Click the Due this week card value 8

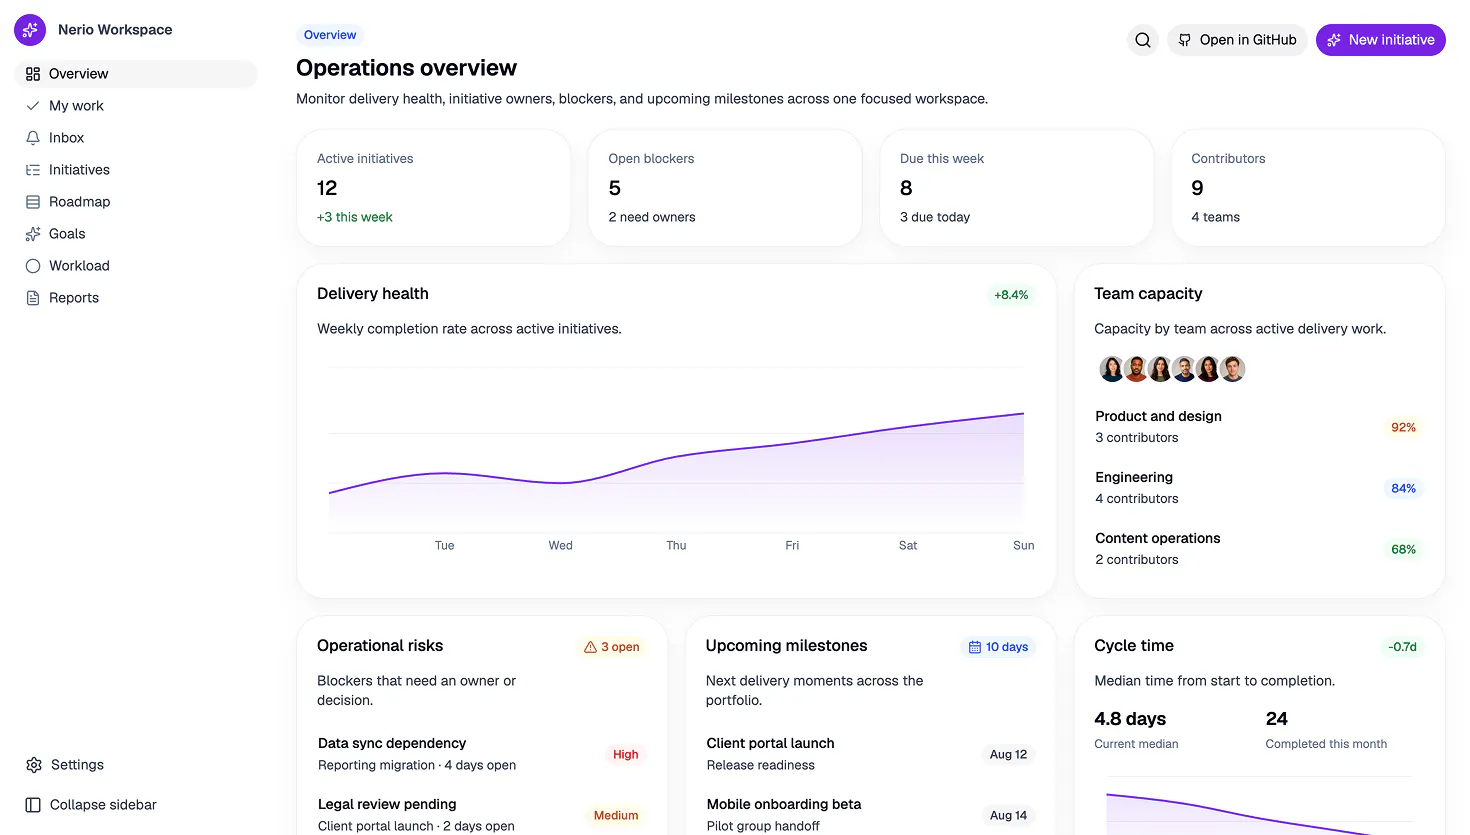[x=906, y=188]
